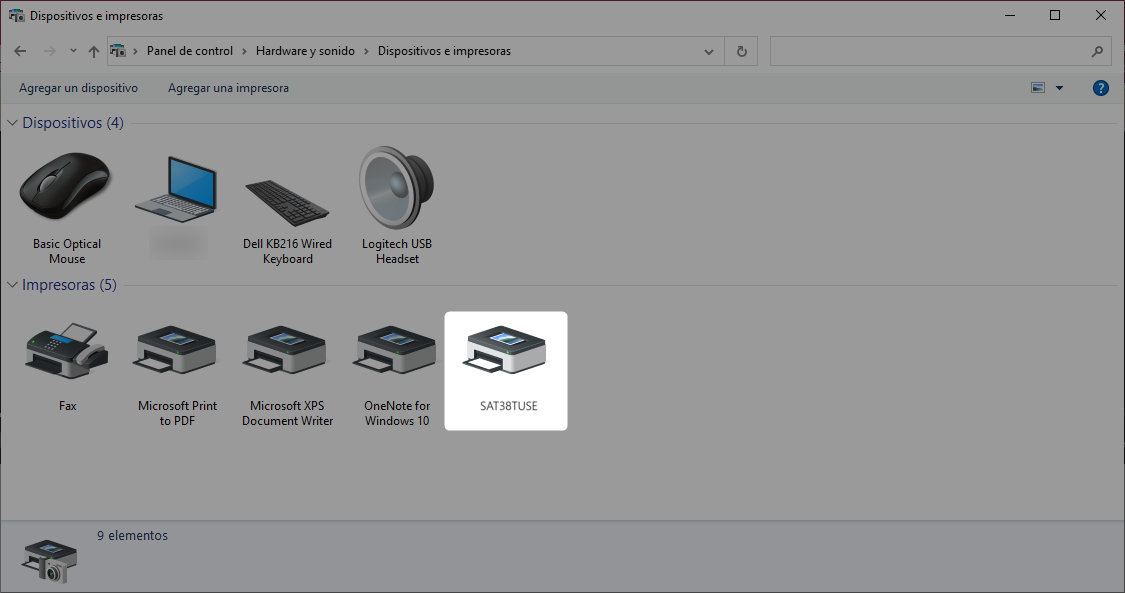This screenshot has width=1125, height=593.
Task: Open recent locations dropdown arrow
Action: pos(73,51)
